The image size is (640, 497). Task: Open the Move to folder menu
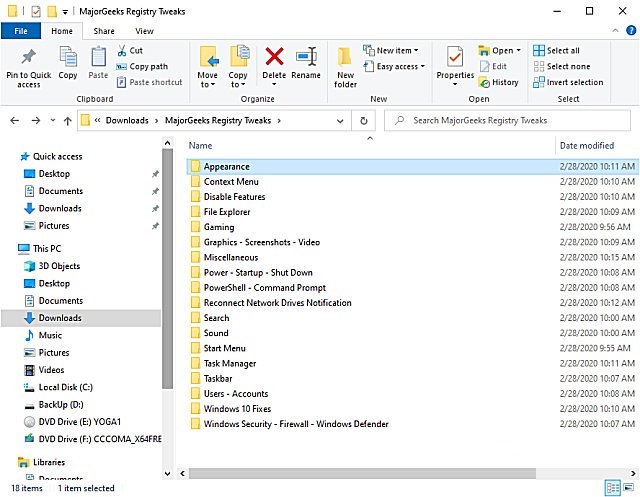point(208,67)
